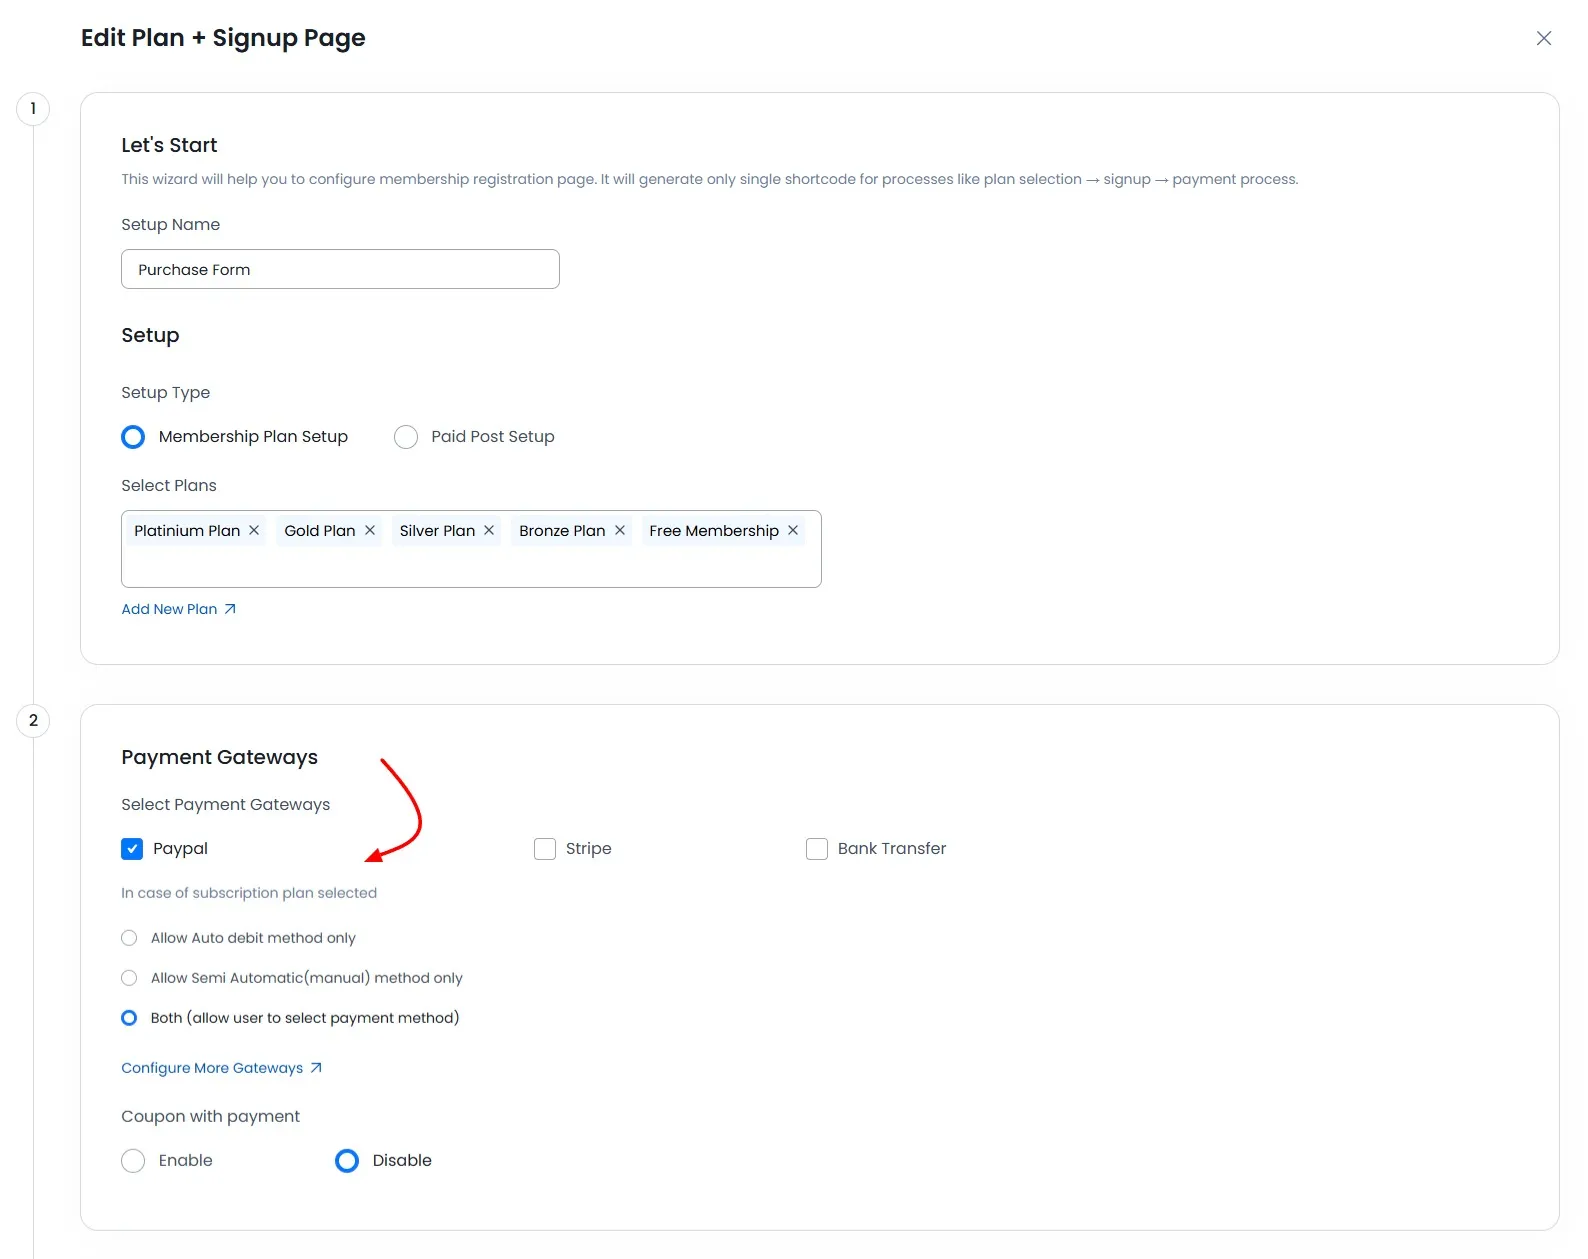Image resolution: width=1588 pixels, height=1259 pixels.
Task: Enable coupon with payment
Action: (x=133, y=1160)
